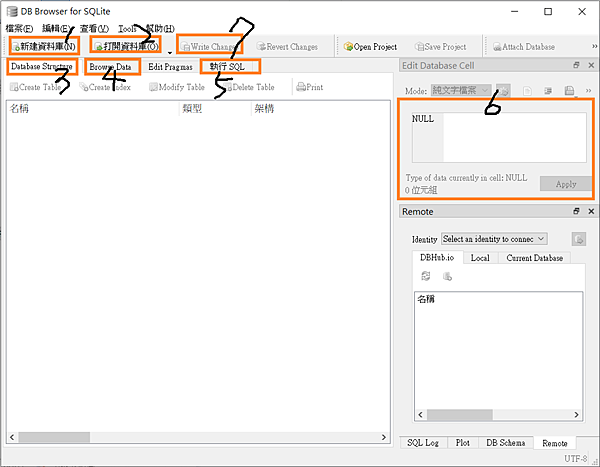Click the Remote list scroll left arrow
Image resolution: width=600 pixels, height=467 pixels.
point(421,415)
